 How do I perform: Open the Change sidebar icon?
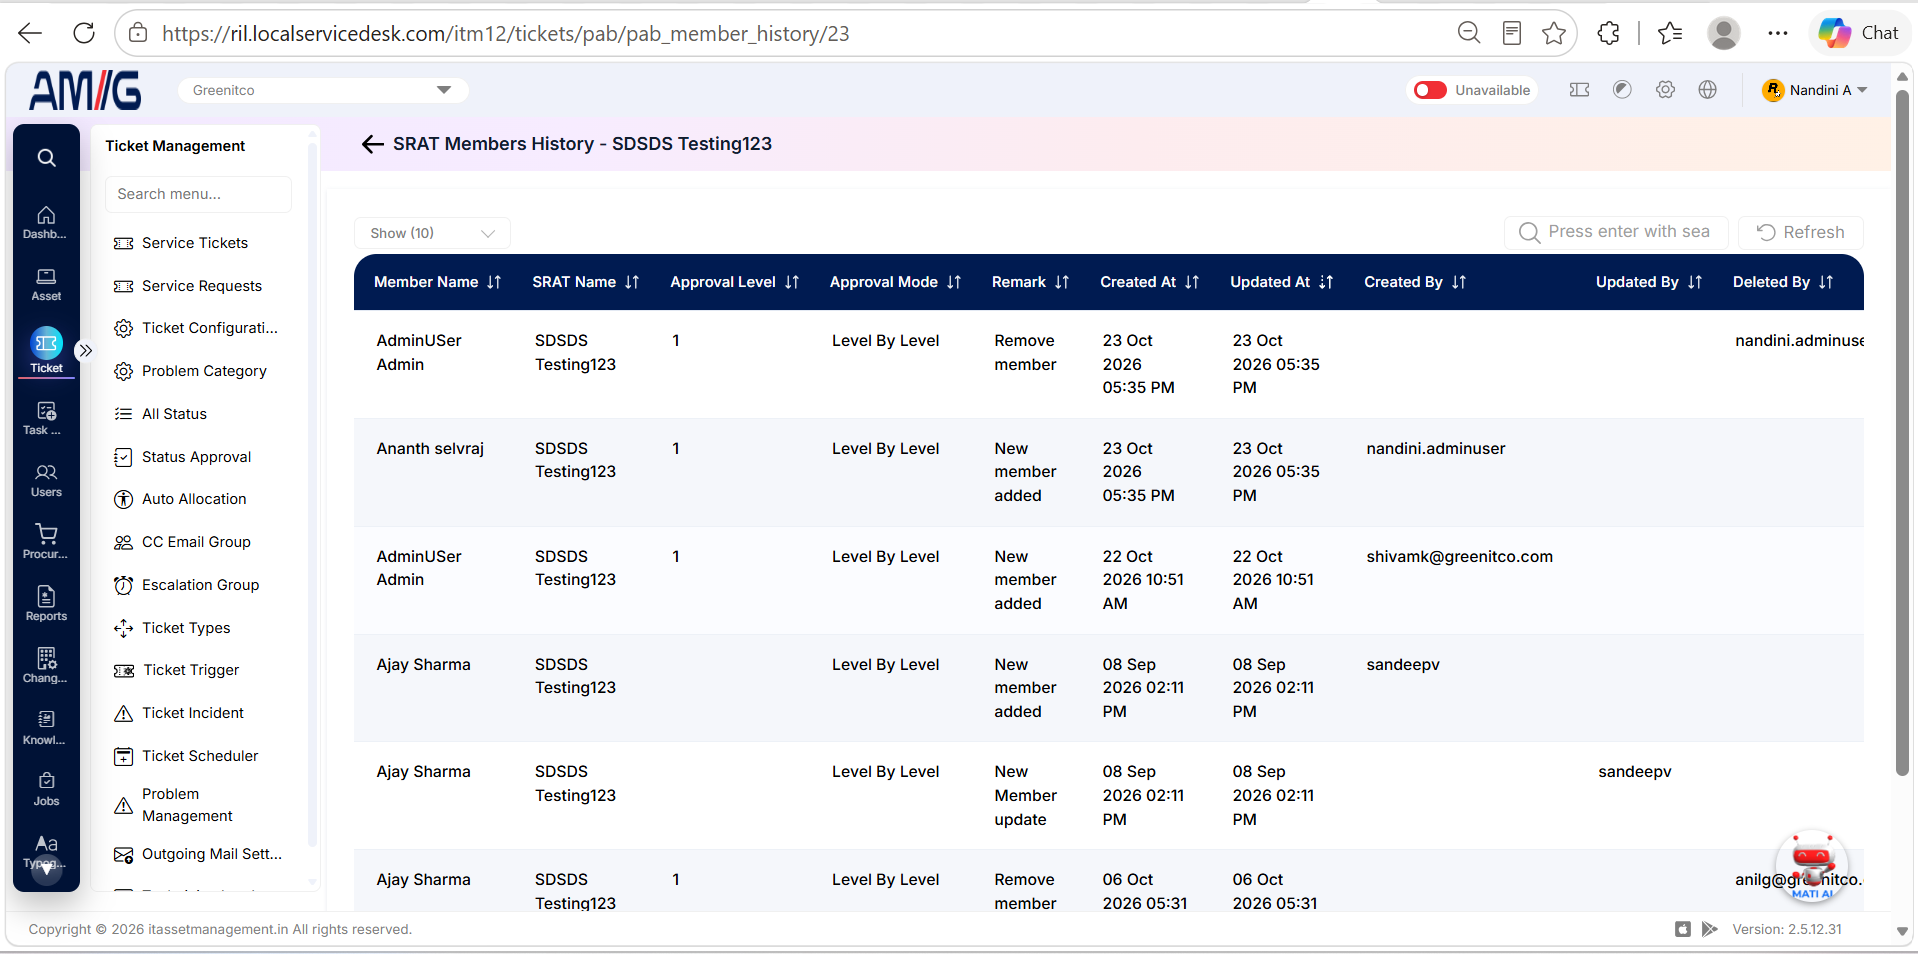[46, 665]
